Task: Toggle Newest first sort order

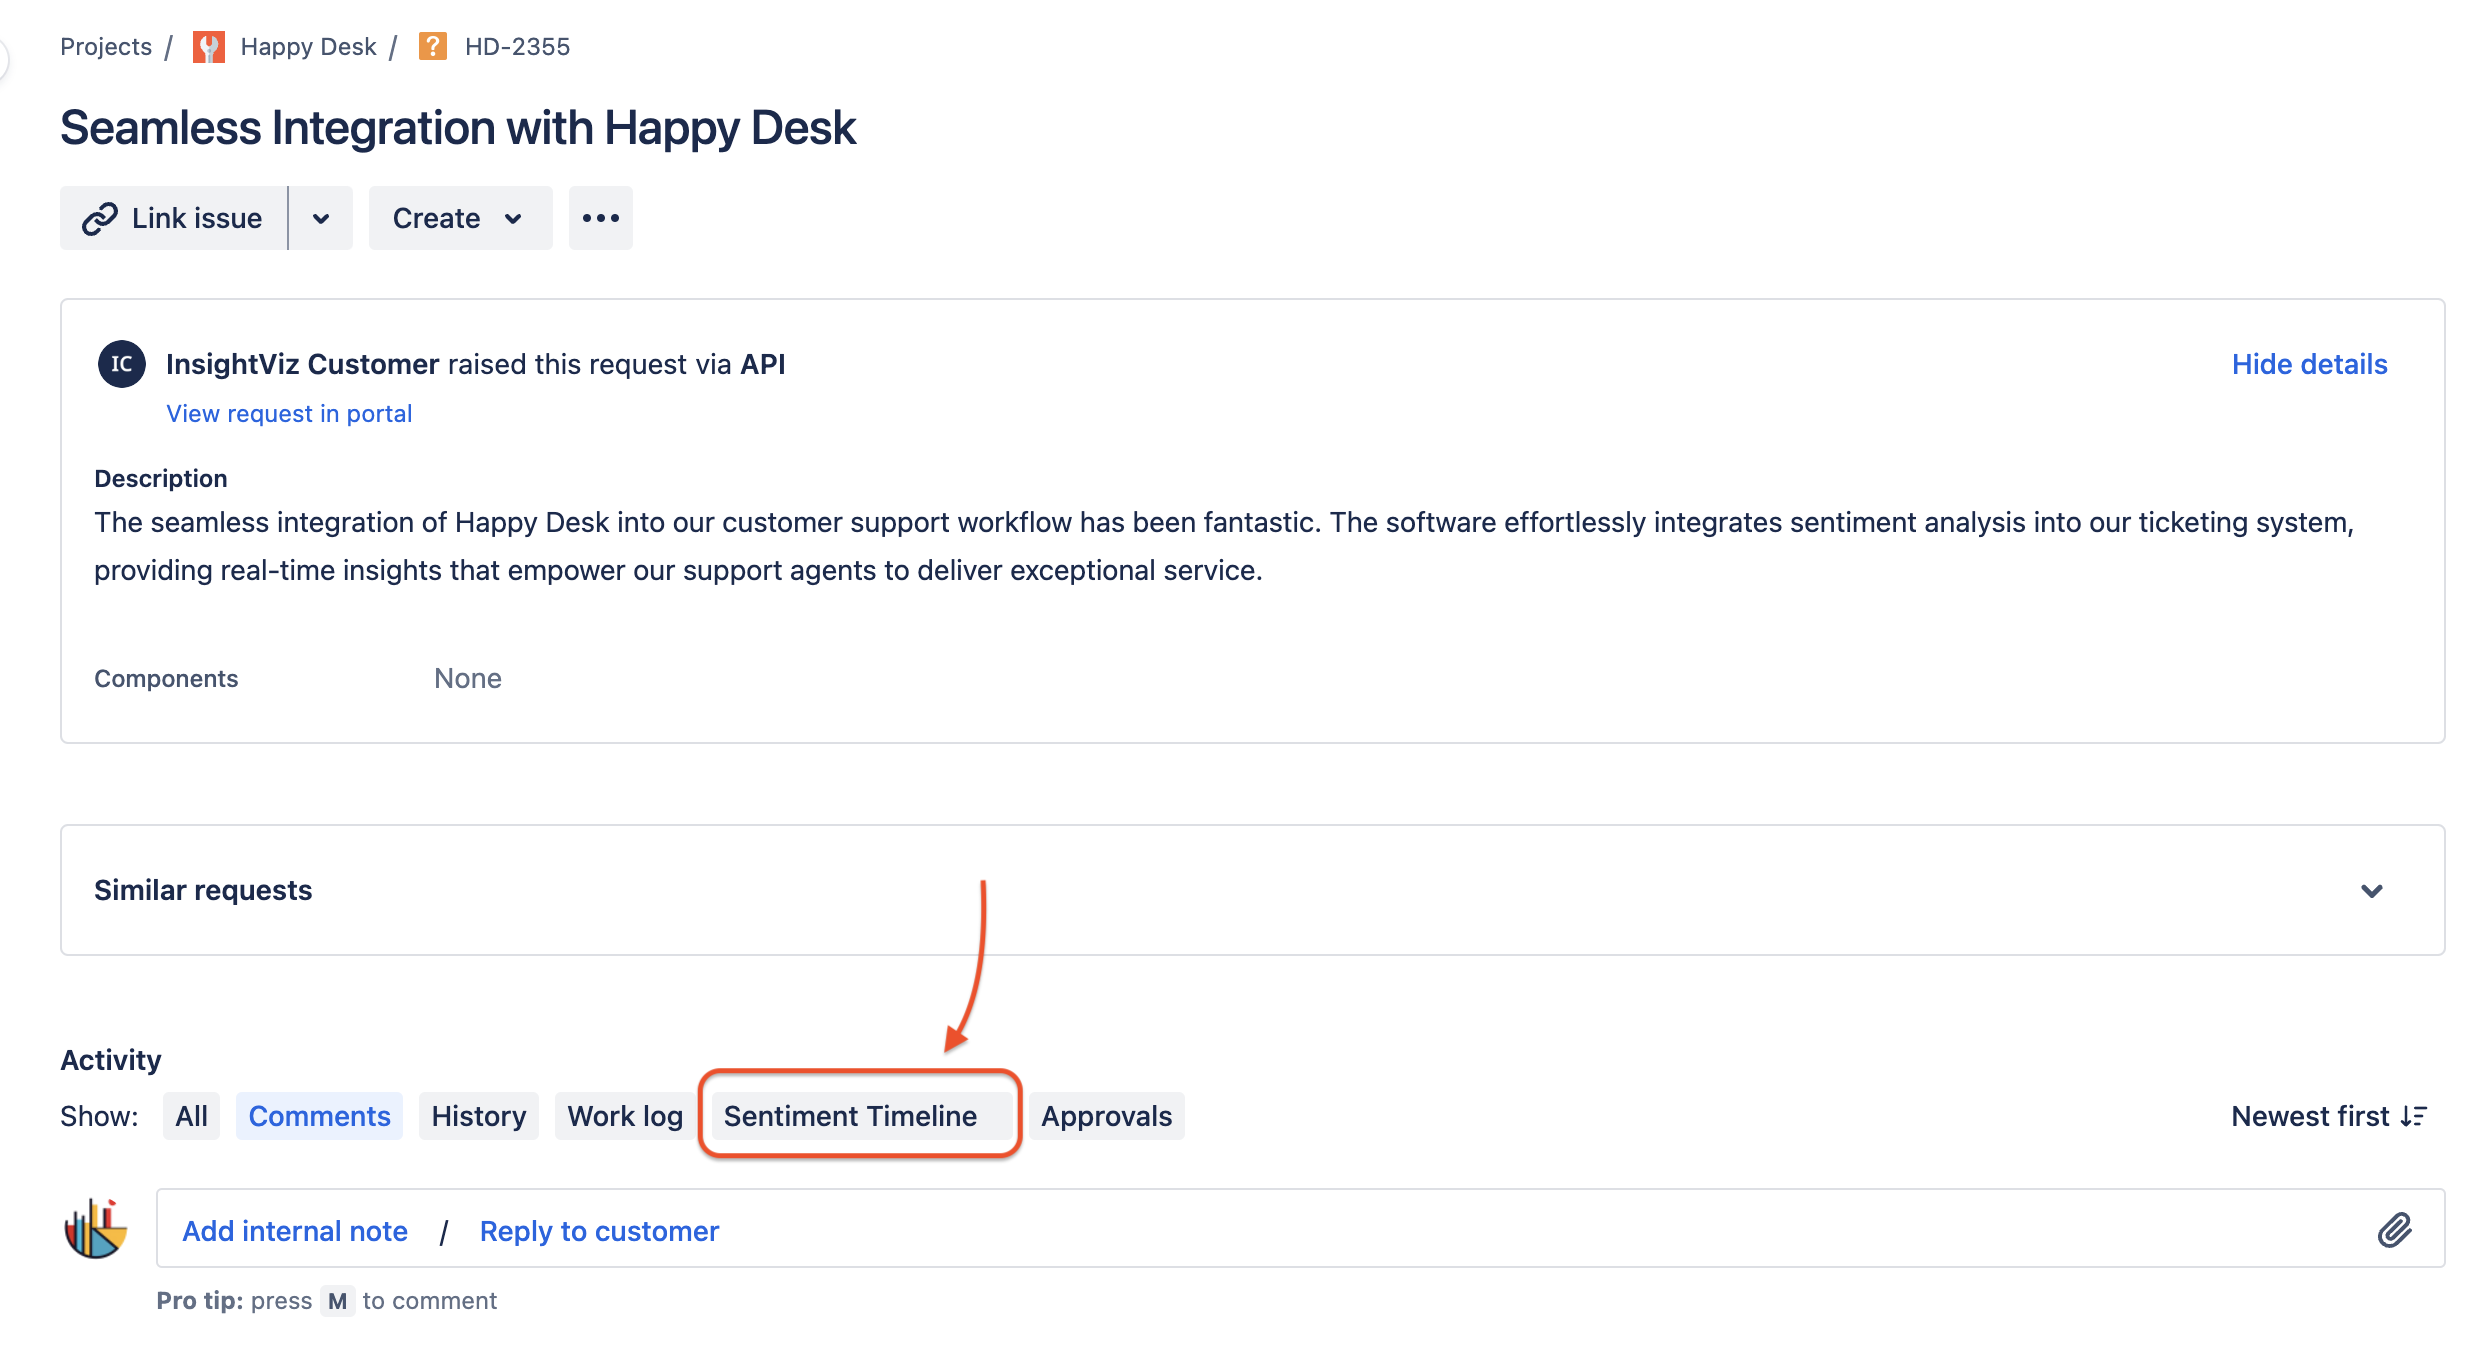Action: 2328,1116
